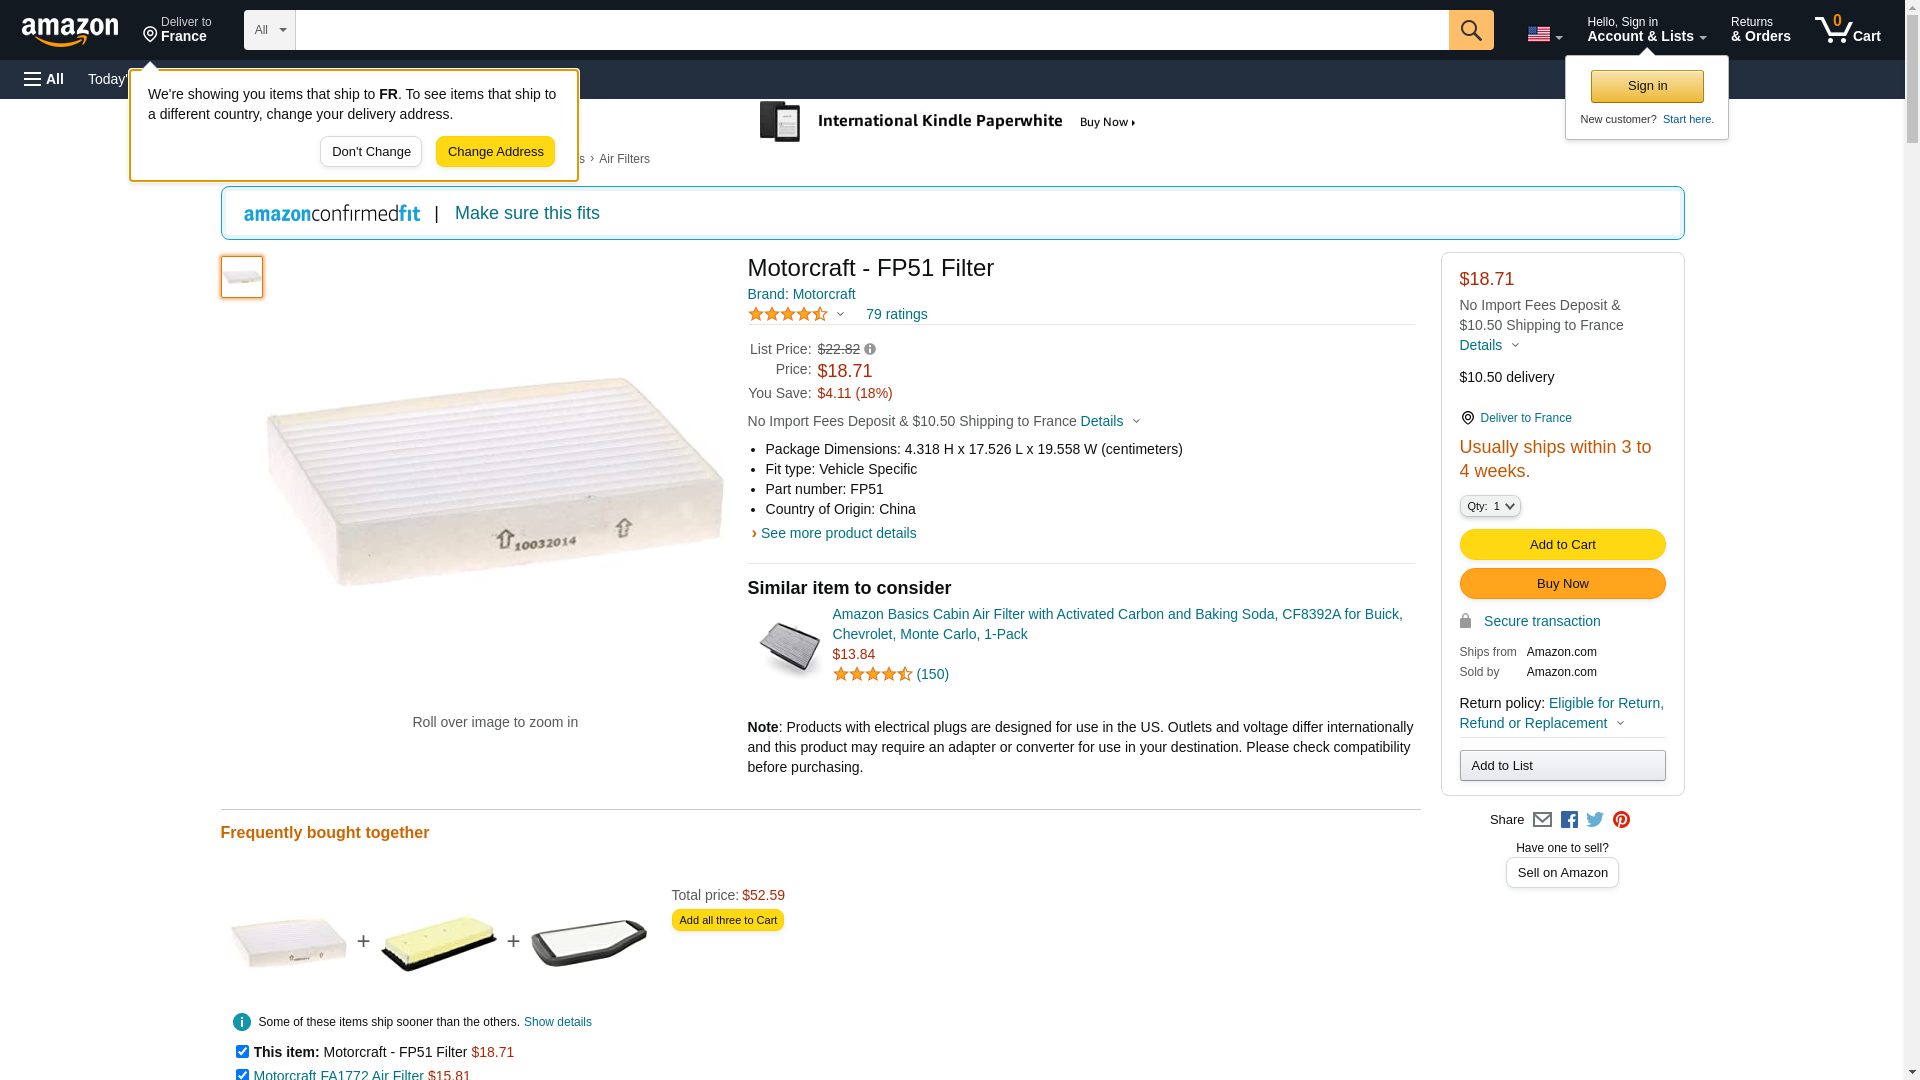The width and height of the screenshot is (1920, 1080).
Task: Open the '79 ratings' link
Action: coord(896,314)
